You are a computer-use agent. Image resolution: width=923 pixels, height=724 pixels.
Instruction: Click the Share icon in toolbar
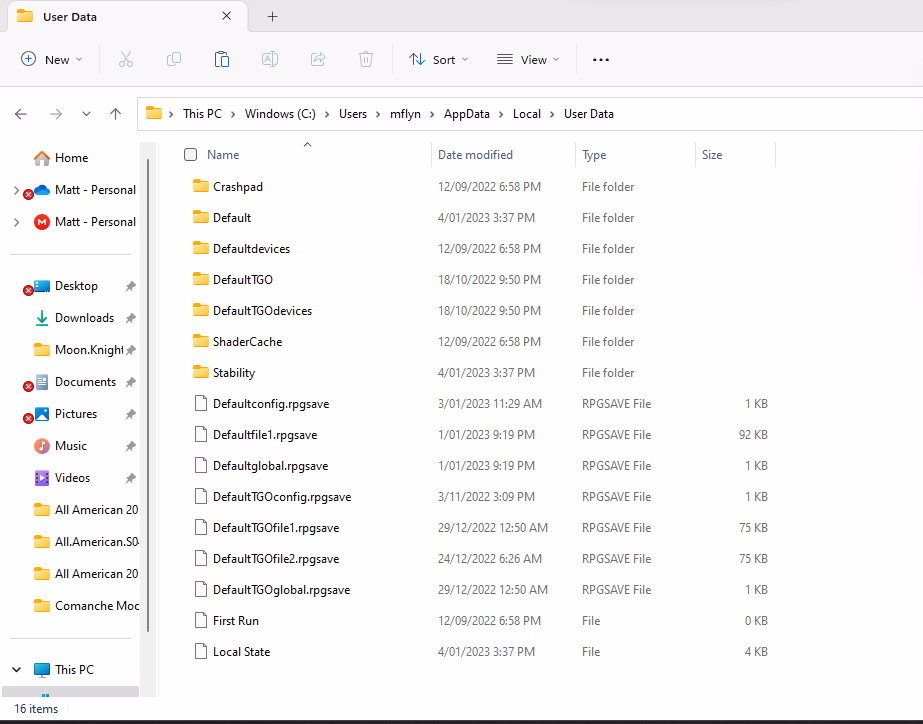point(318,60)
